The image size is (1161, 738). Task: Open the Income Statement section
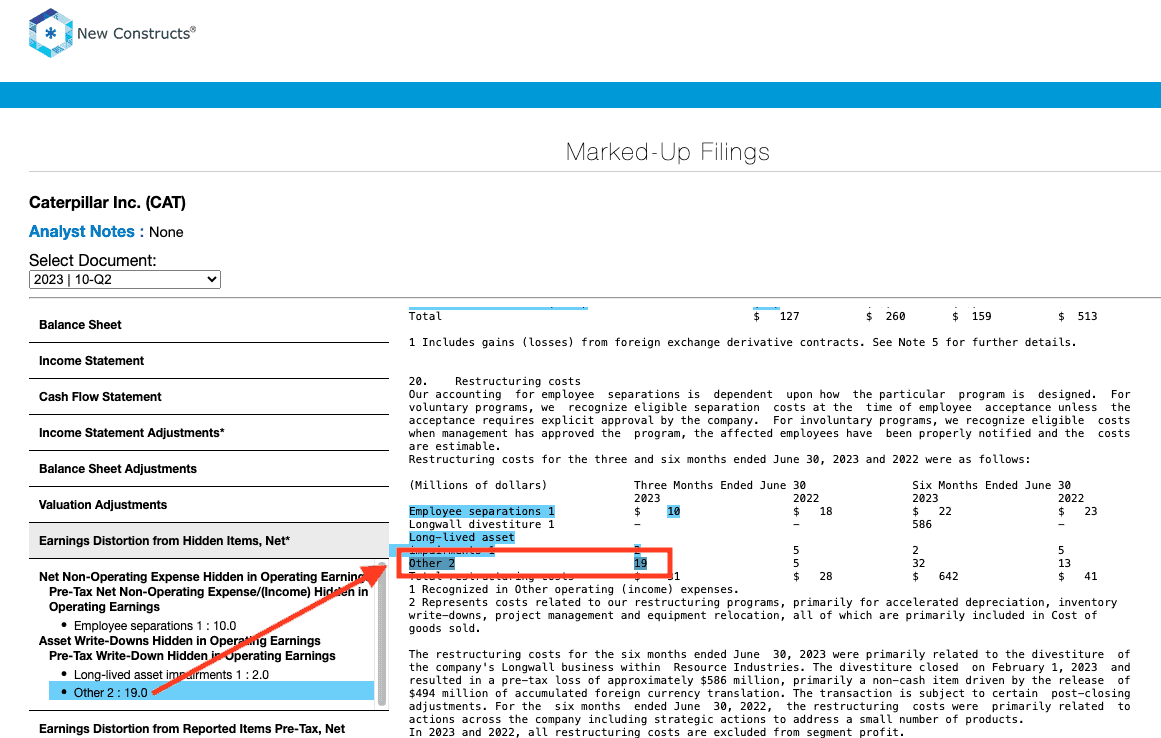click(x=209, y=361)
